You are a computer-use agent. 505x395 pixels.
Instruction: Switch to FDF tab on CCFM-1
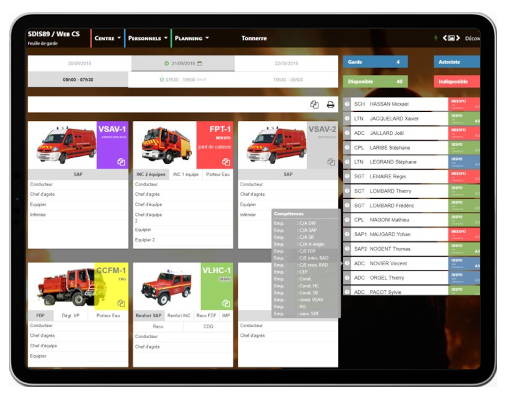[x=40, y=315]
